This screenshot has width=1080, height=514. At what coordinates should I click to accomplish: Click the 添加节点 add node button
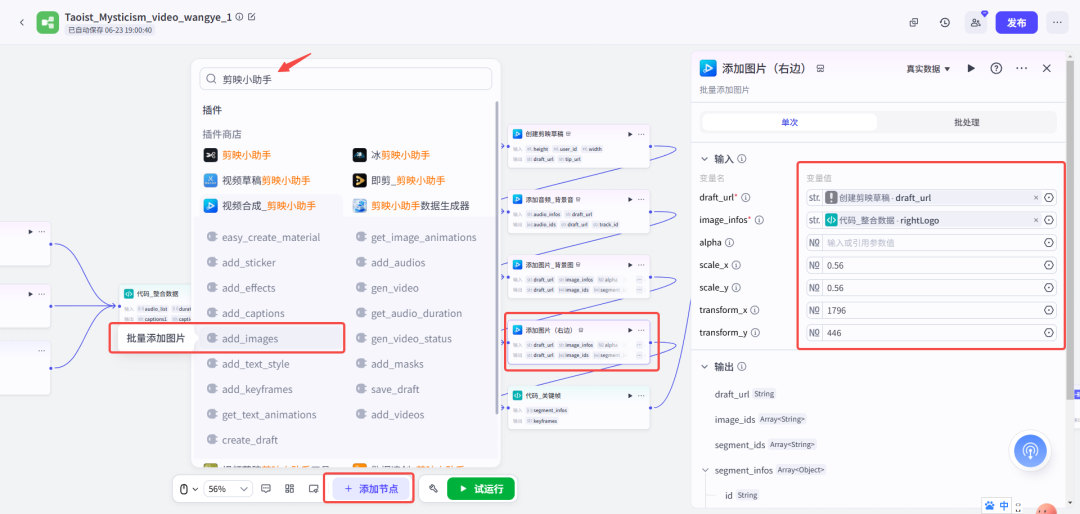373,489
